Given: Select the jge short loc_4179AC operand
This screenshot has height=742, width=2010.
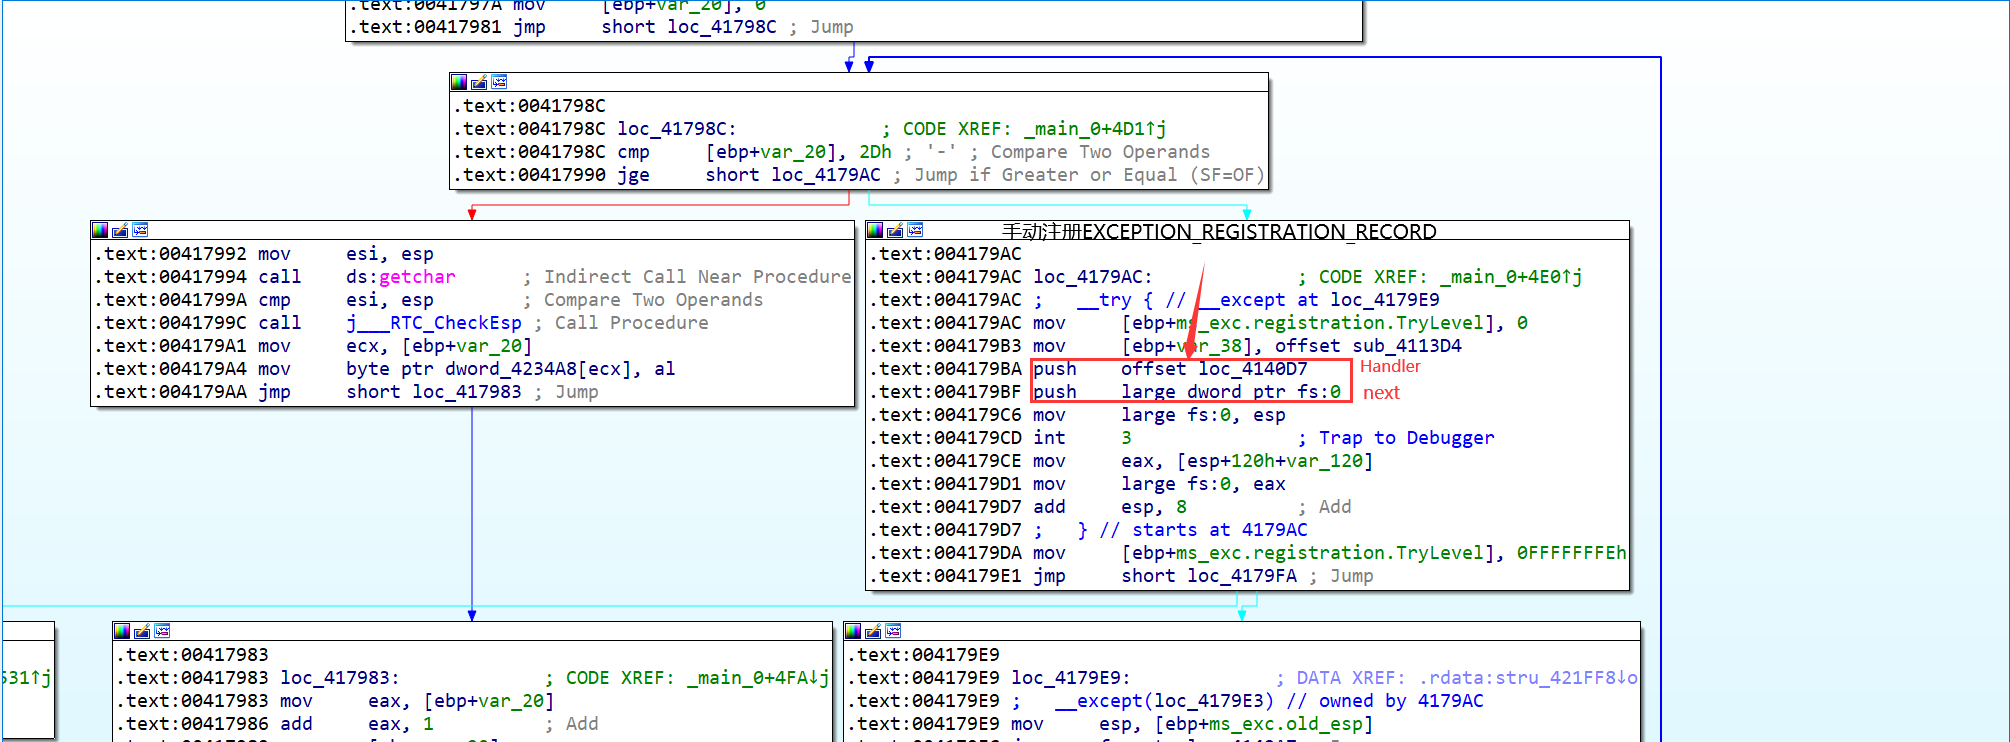Looking at the screenshot, I should point(793,175).
